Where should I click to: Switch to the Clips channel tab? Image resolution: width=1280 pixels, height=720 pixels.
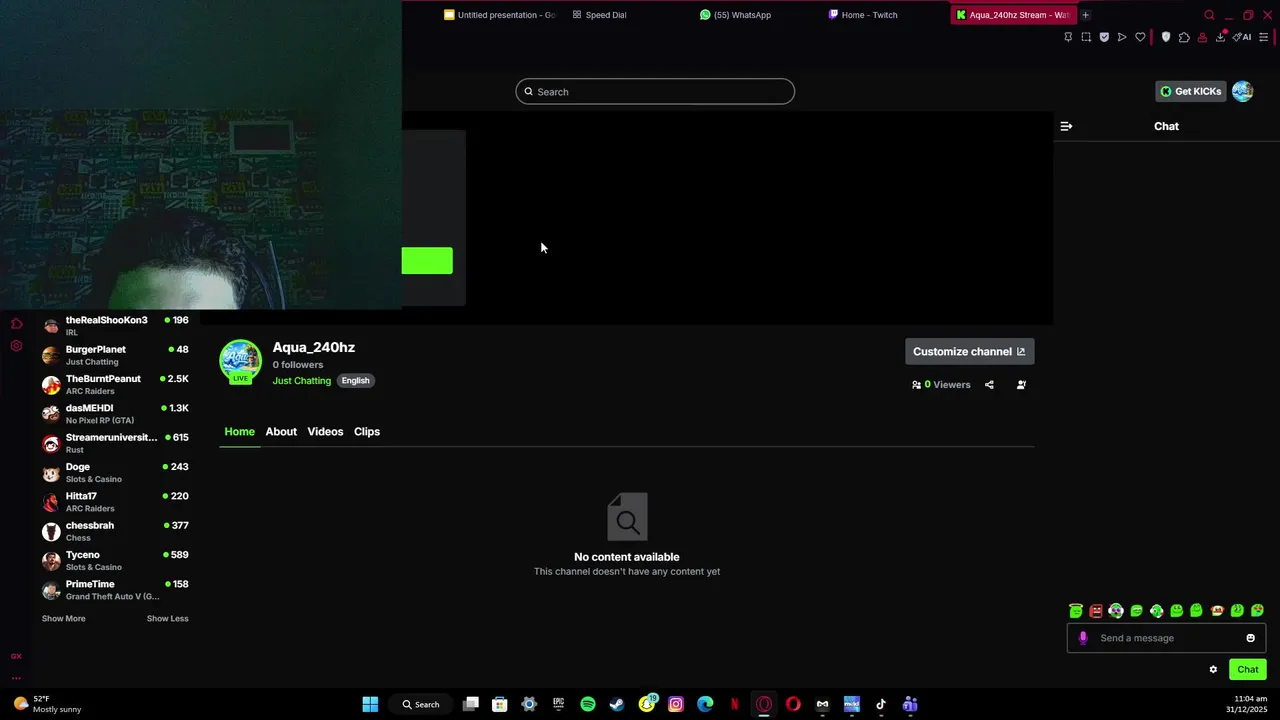coord(367,432)
